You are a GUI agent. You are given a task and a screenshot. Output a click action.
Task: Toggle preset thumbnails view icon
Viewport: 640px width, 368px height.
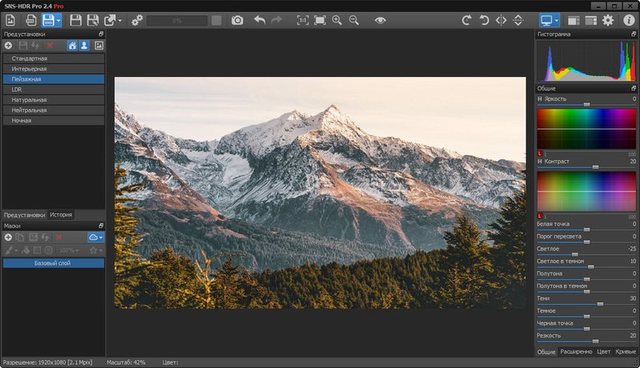click(99, 46)
